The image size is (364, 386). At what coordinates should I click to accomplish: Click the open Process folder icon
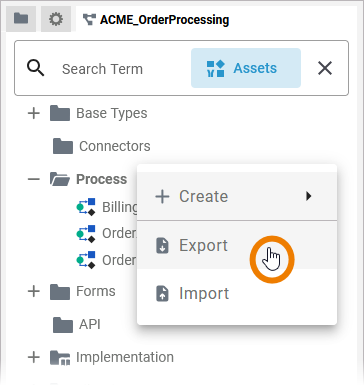tap(60, 179)
